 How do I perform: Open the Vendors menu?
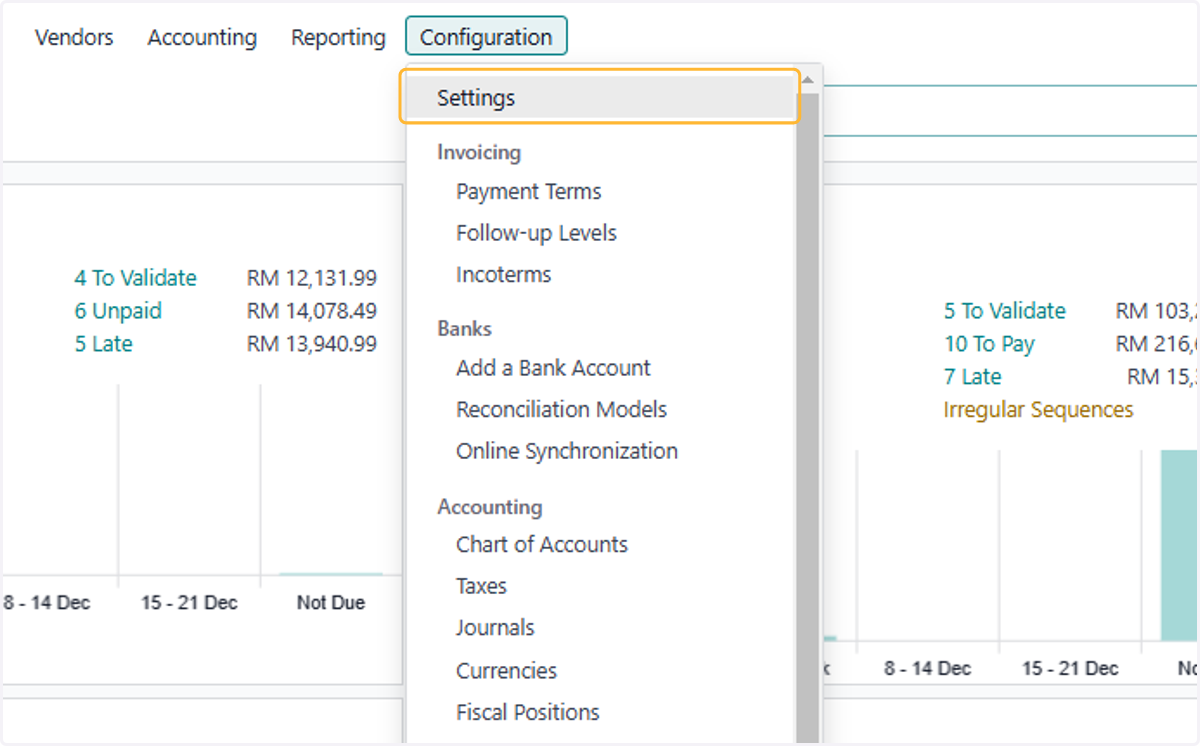click(74, 37)
